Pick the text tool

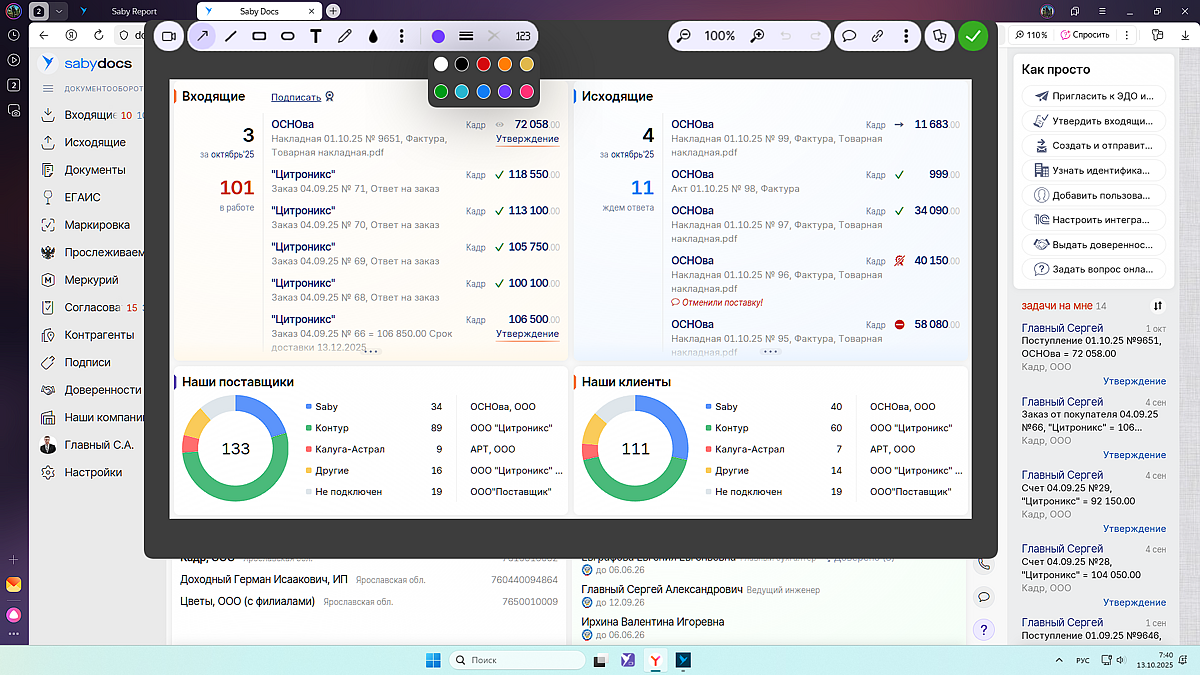(x=316, y=36)
